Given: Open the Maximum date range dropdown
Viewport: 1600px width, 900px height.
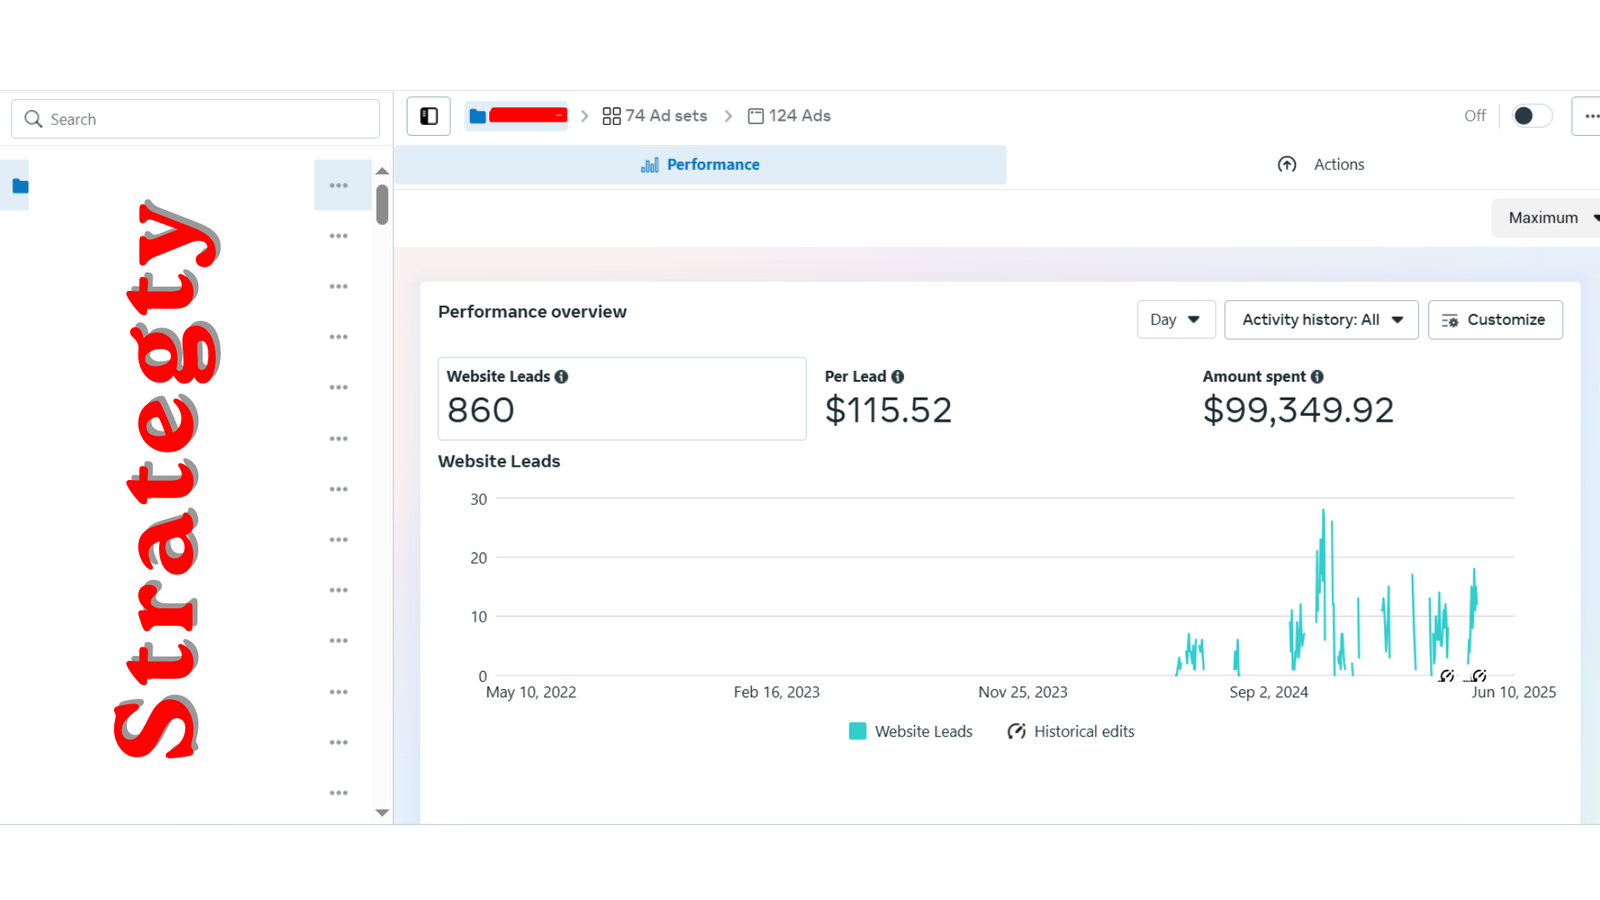Looking at the screenshot, I should tap(1548, 218).
